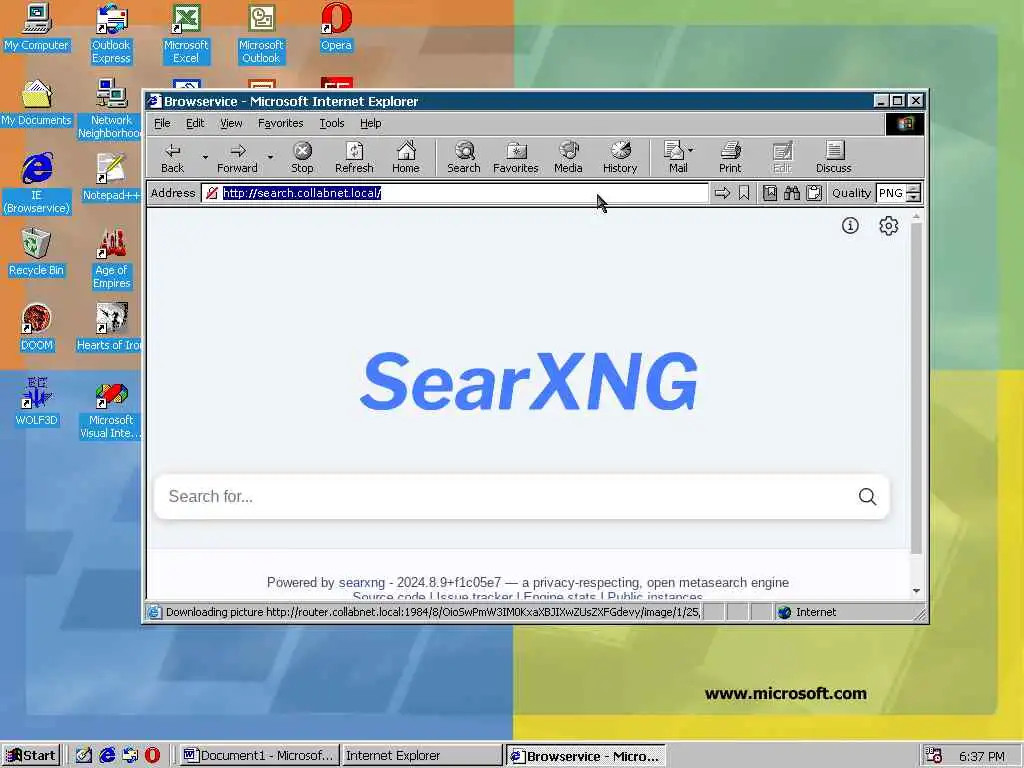The image size is (1024, 768).
Task: Open Microsoft Outlook desktop shortcut
Action: [x=261, y=34]
